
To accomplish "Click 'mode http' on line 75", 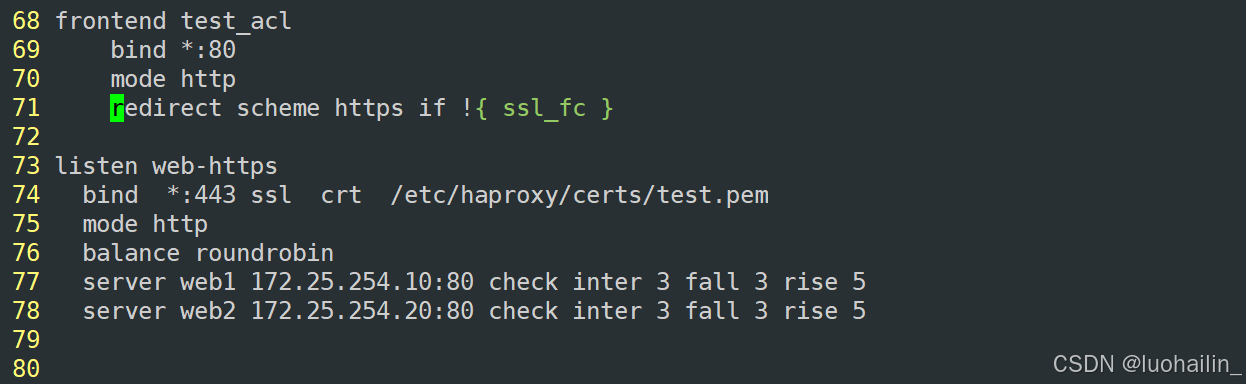I will point(145,223).
